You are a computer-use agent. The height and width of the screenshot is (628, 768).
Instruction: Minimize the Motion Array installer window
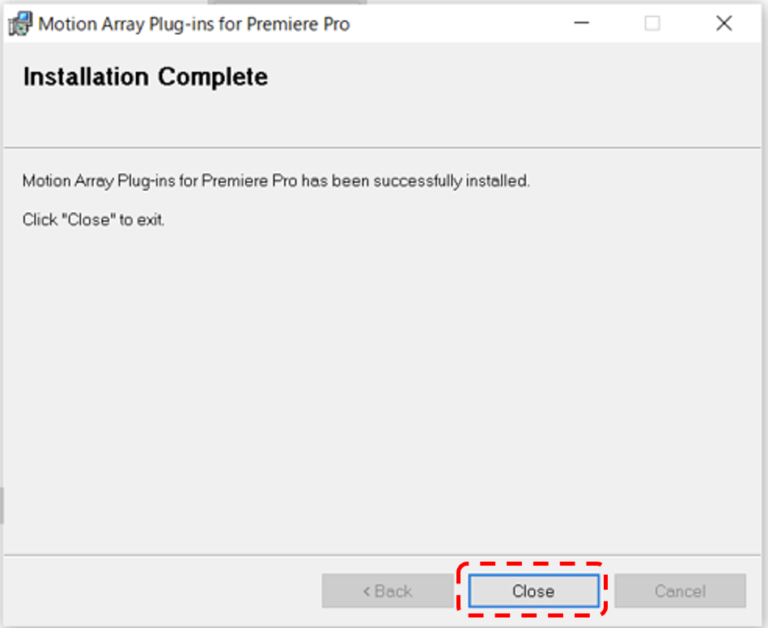pos(581,23)
